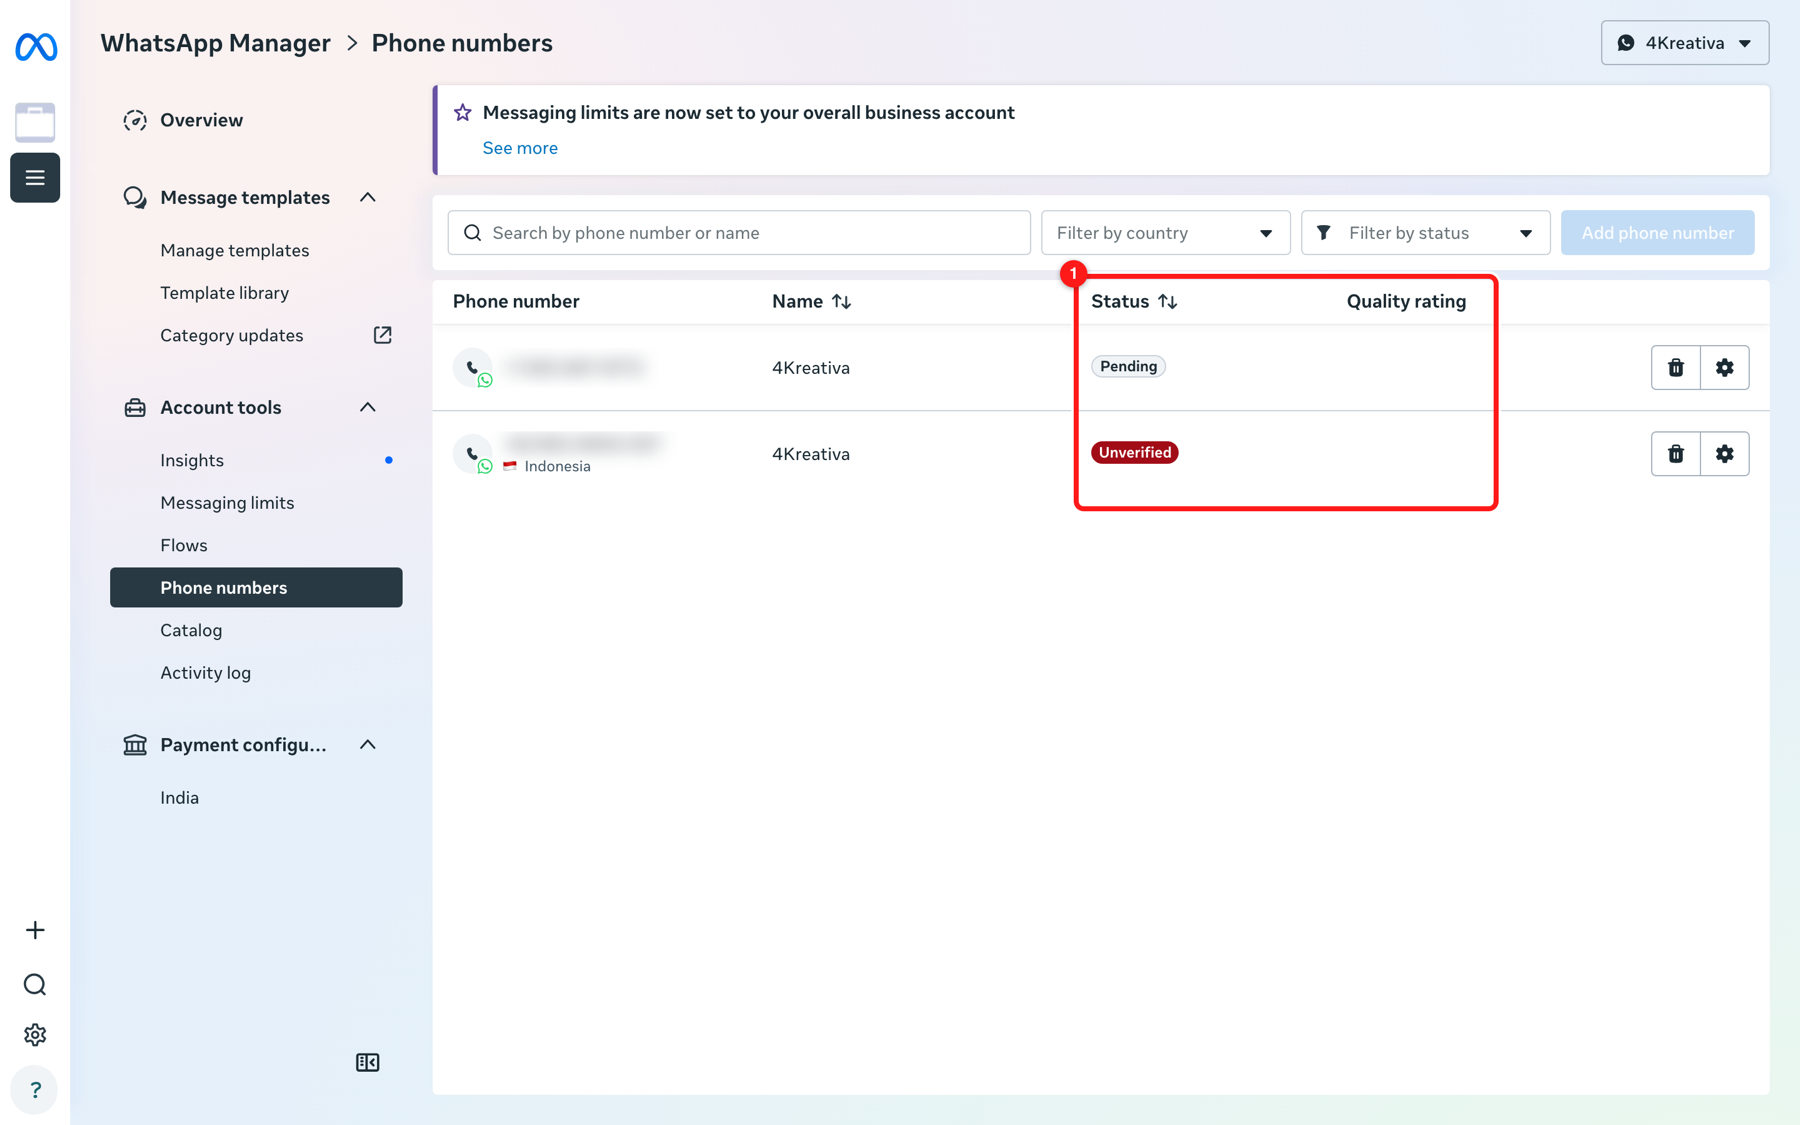Sort table by Status arrows
The width and height of the screenshot is (1800, 1125).
pos(1168,301)
